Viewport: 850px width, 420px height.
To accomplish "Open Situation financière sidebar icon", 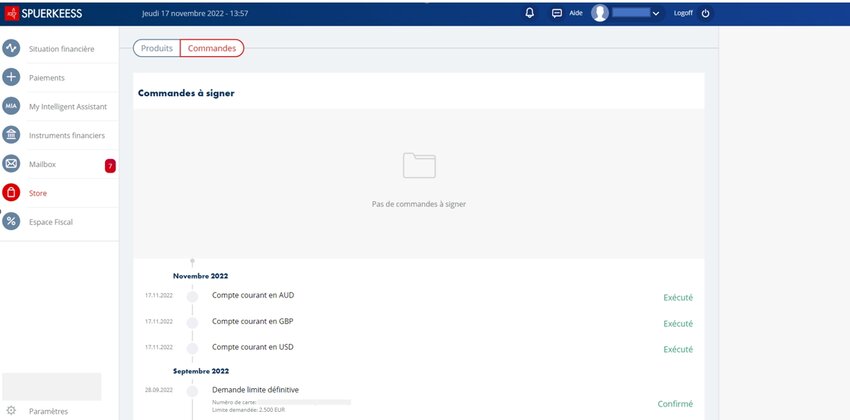I will [x=11, y=48].
